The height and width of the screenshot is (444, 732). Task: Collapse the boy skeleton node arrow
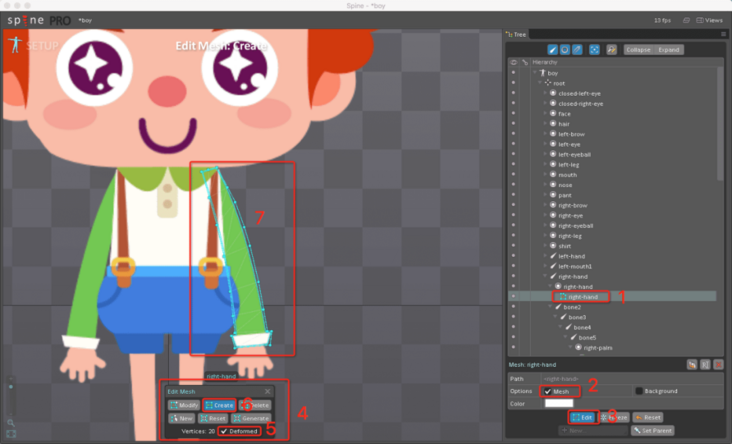(x=535, y=72)
